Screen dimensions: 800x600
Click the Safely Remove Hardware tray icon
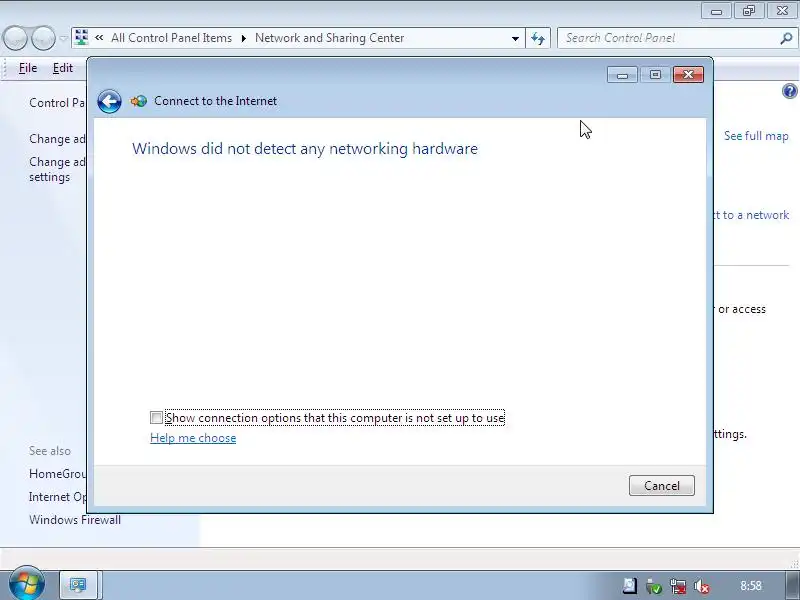(x=654, y=586)
